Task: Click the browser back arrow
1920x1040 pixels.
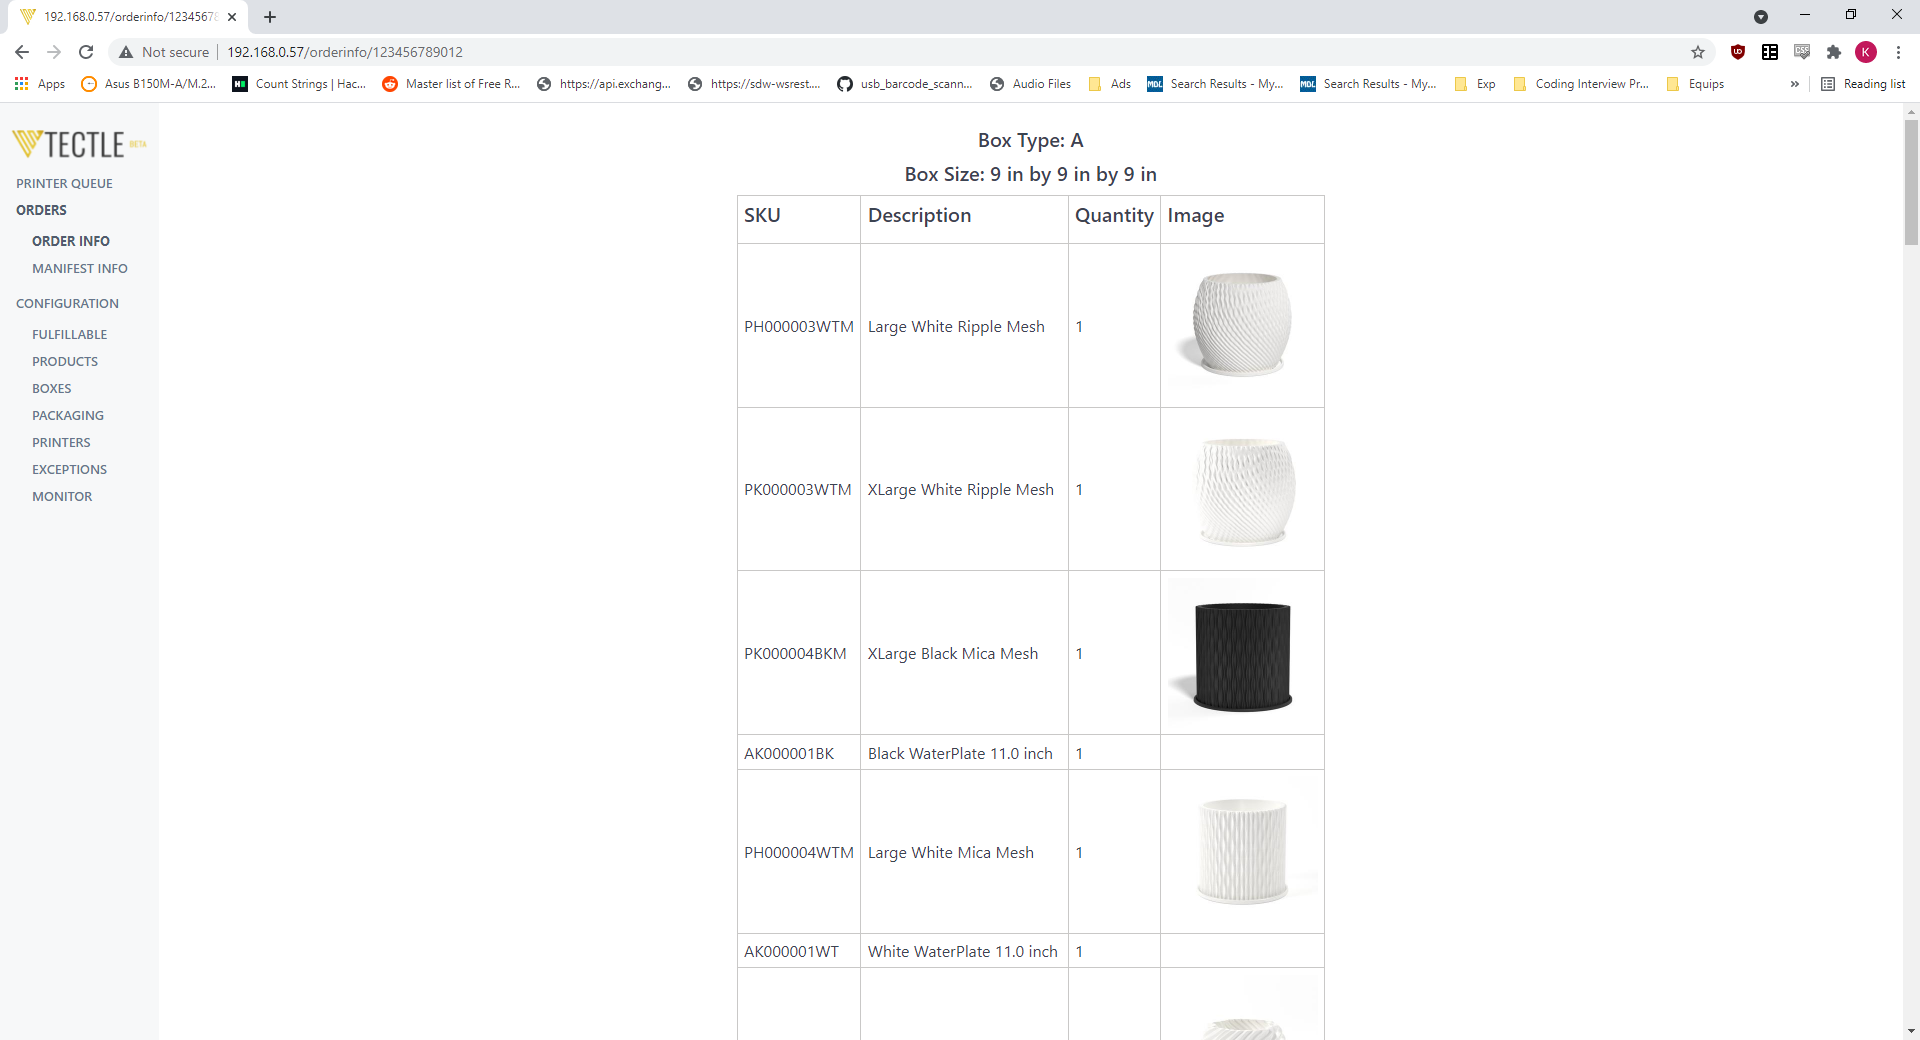Action: [22, 52]
